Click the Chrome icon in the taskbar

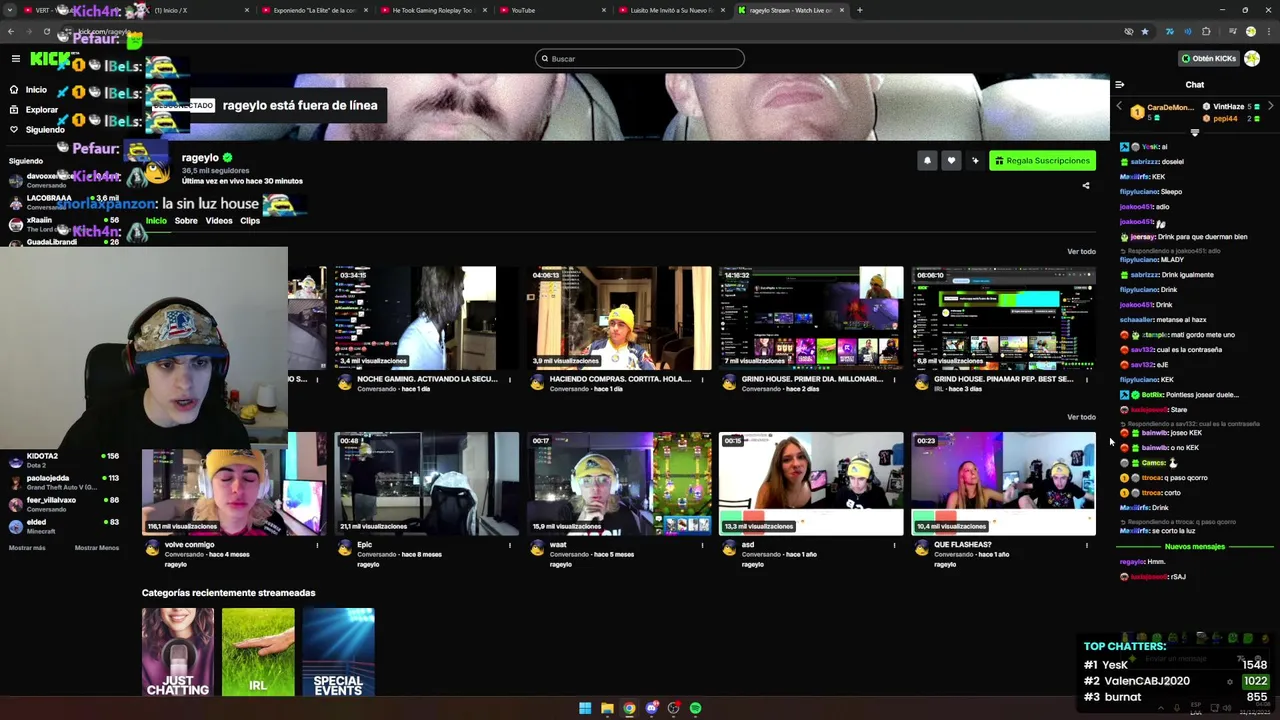(629, 708)
